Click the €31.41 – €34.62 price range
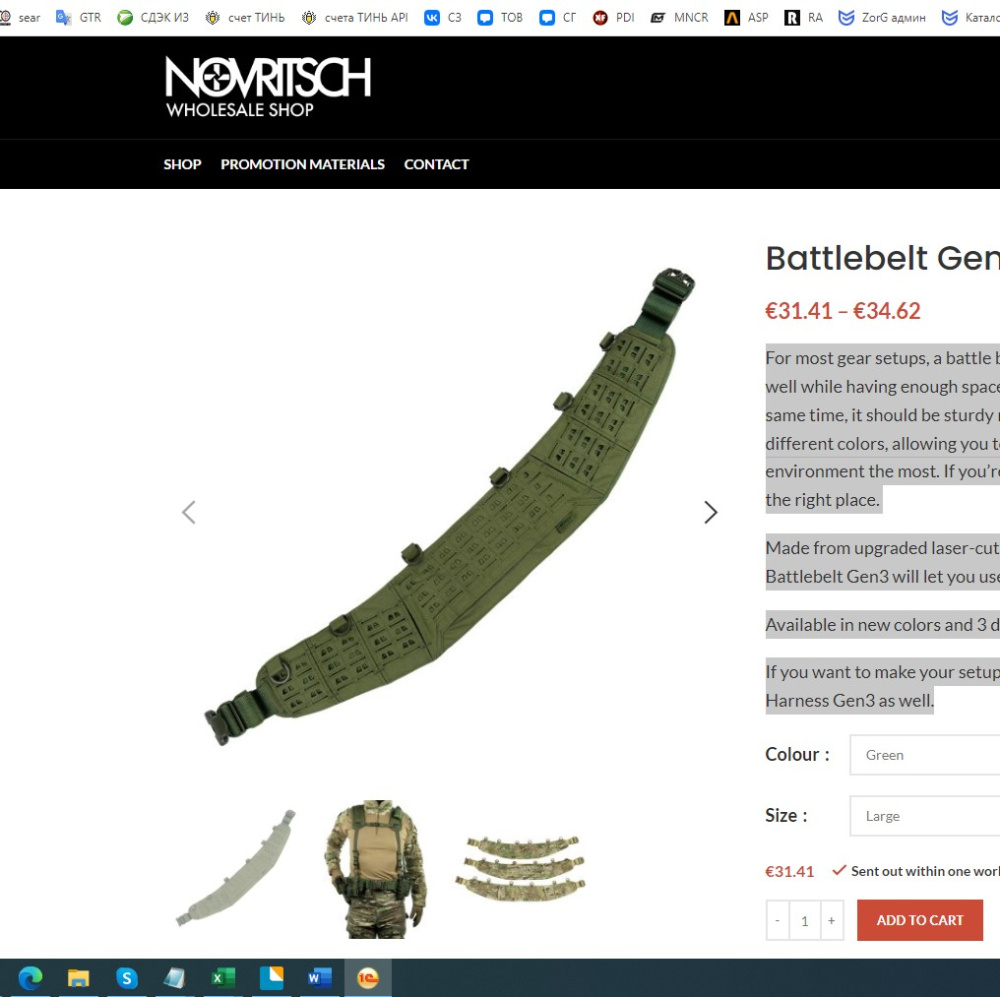Screen dimensions: 1000x997 842,311
